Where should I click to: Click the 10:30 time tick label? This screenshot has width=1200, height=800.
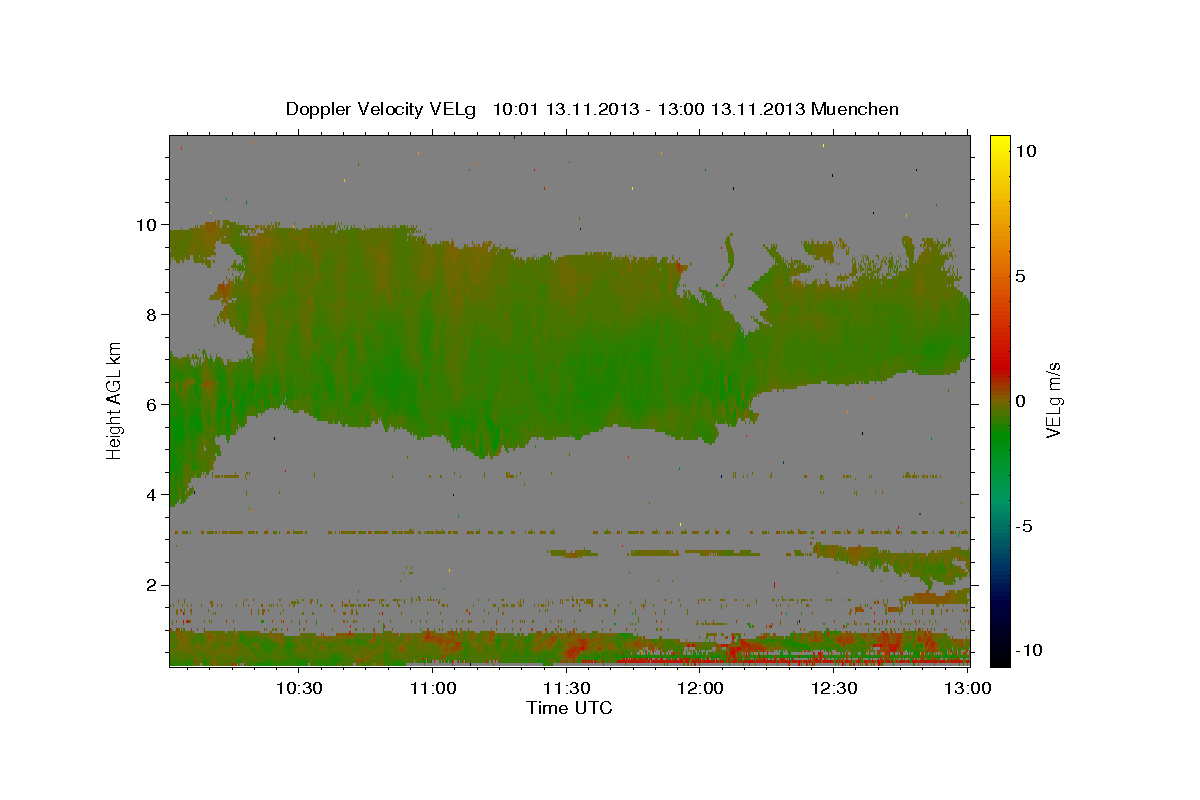click(299, 688)
